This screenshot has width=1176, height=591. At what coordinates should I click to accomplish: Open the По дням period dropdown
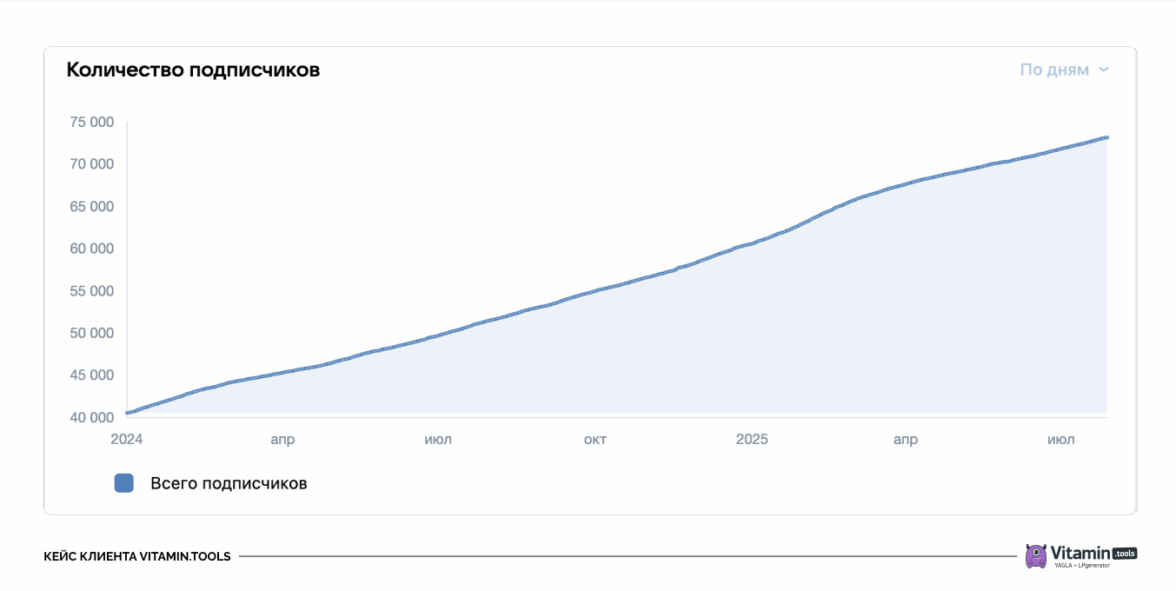pyautogui.click(x=1054, y=70)
